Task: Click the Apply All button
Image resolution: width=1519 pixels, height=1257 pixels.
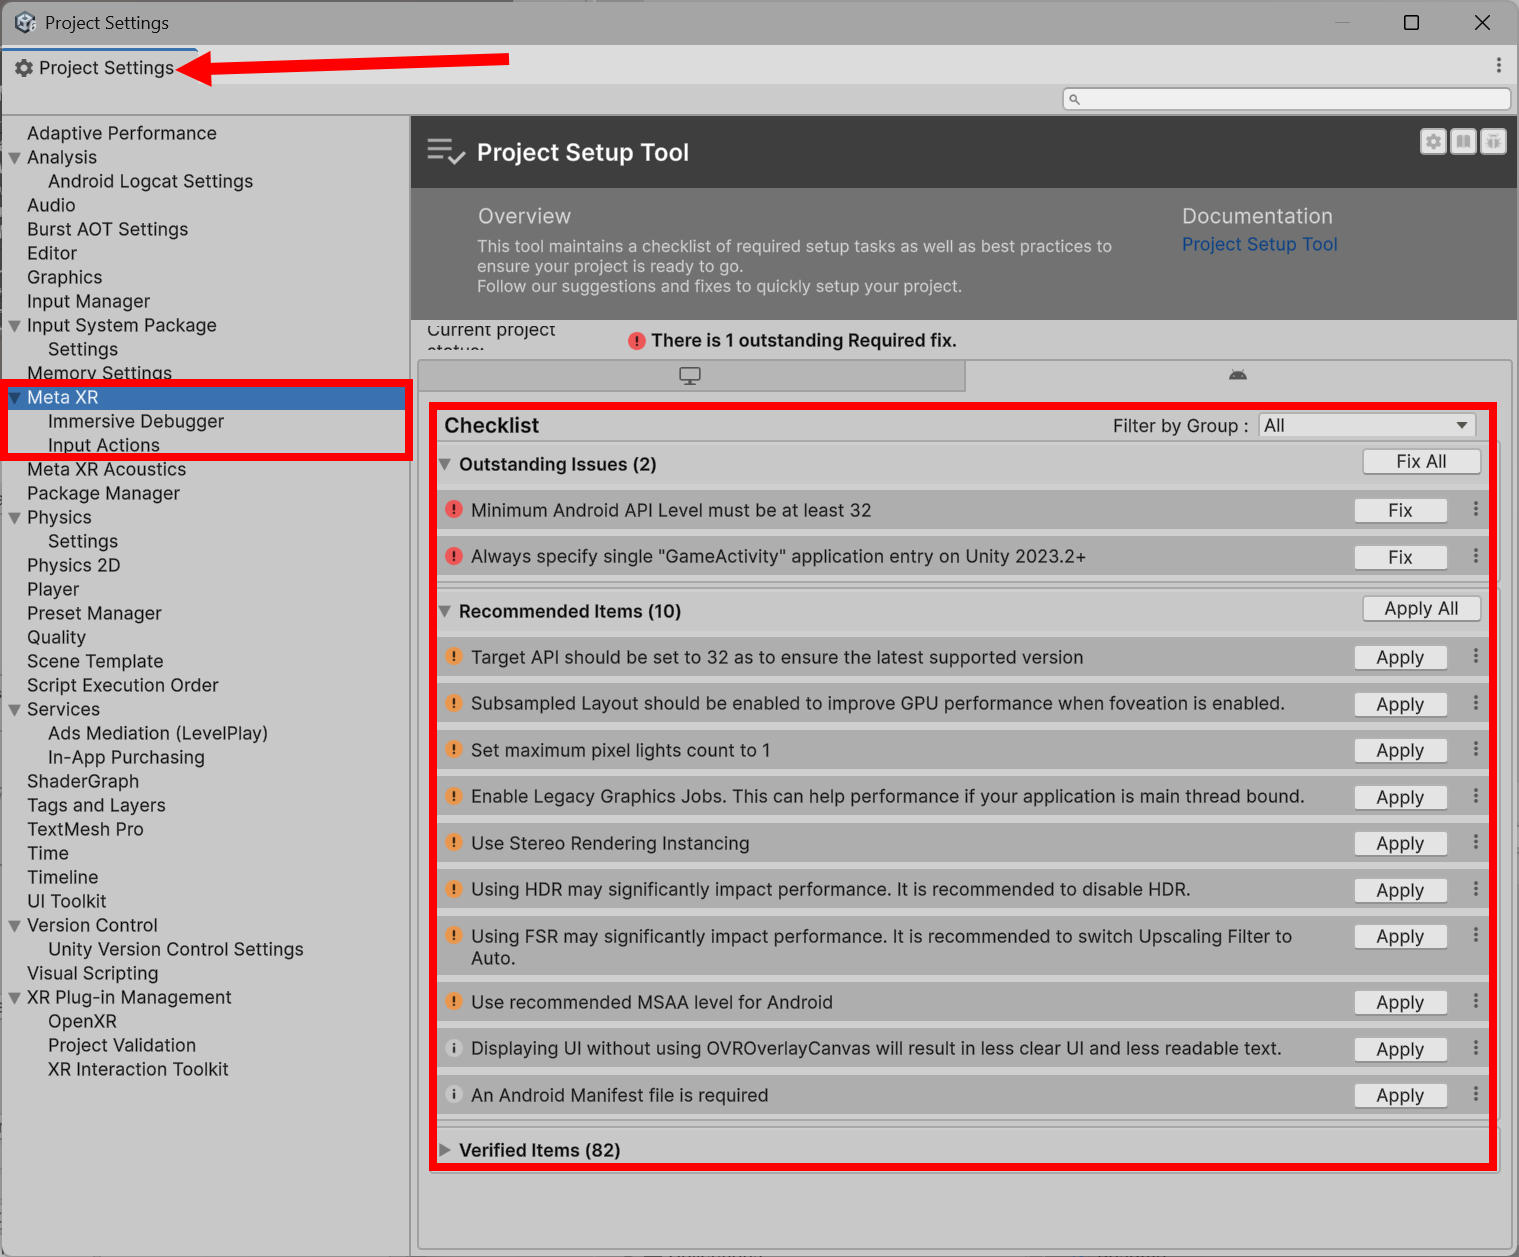Action: click(x=1421, y=608)
